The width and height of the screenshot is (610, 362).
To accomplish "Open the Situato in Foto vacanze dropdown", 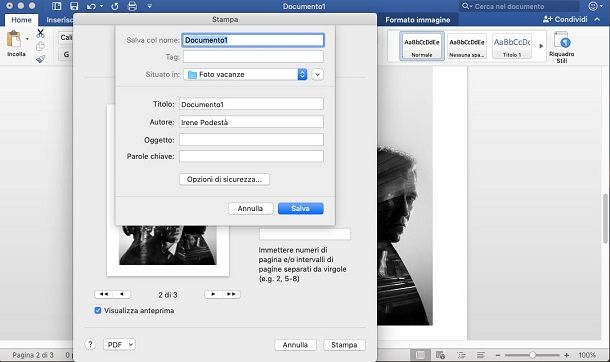I will (245, 74).
